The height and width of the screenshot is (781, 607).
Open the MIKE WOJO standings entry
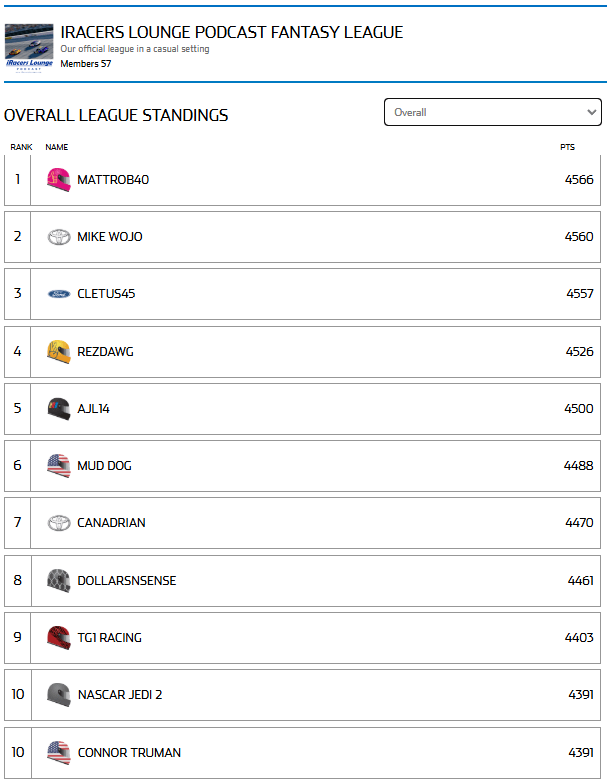click(x=302, y=237)
